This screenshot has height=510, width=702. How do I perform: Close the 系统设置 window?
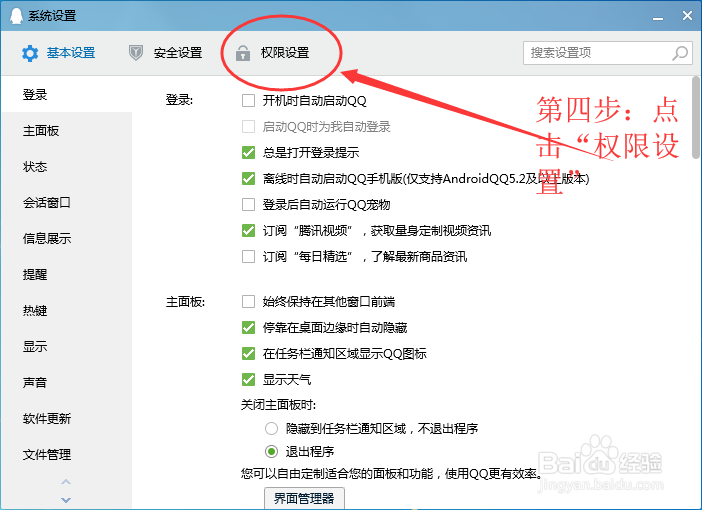[x=687, y=16]
